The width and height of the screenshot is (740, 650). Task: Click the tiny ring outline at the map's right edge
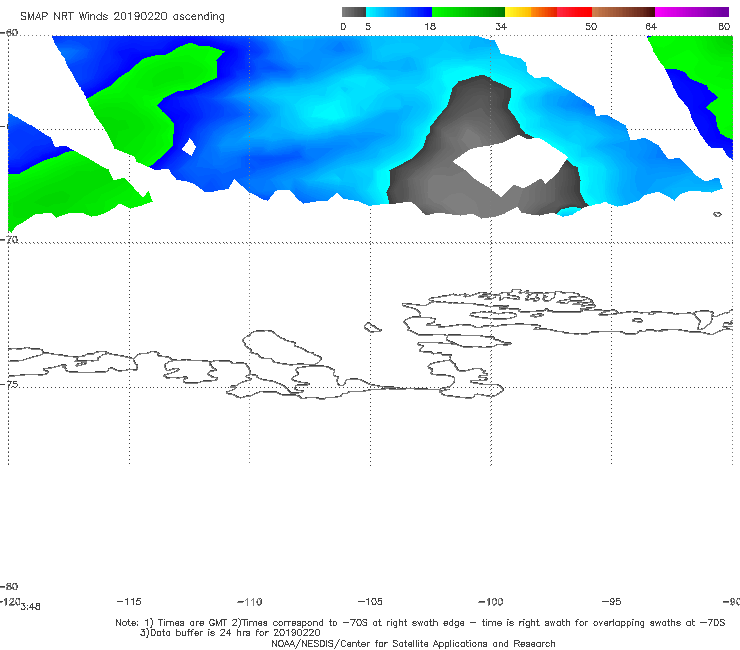coord(717,214)
